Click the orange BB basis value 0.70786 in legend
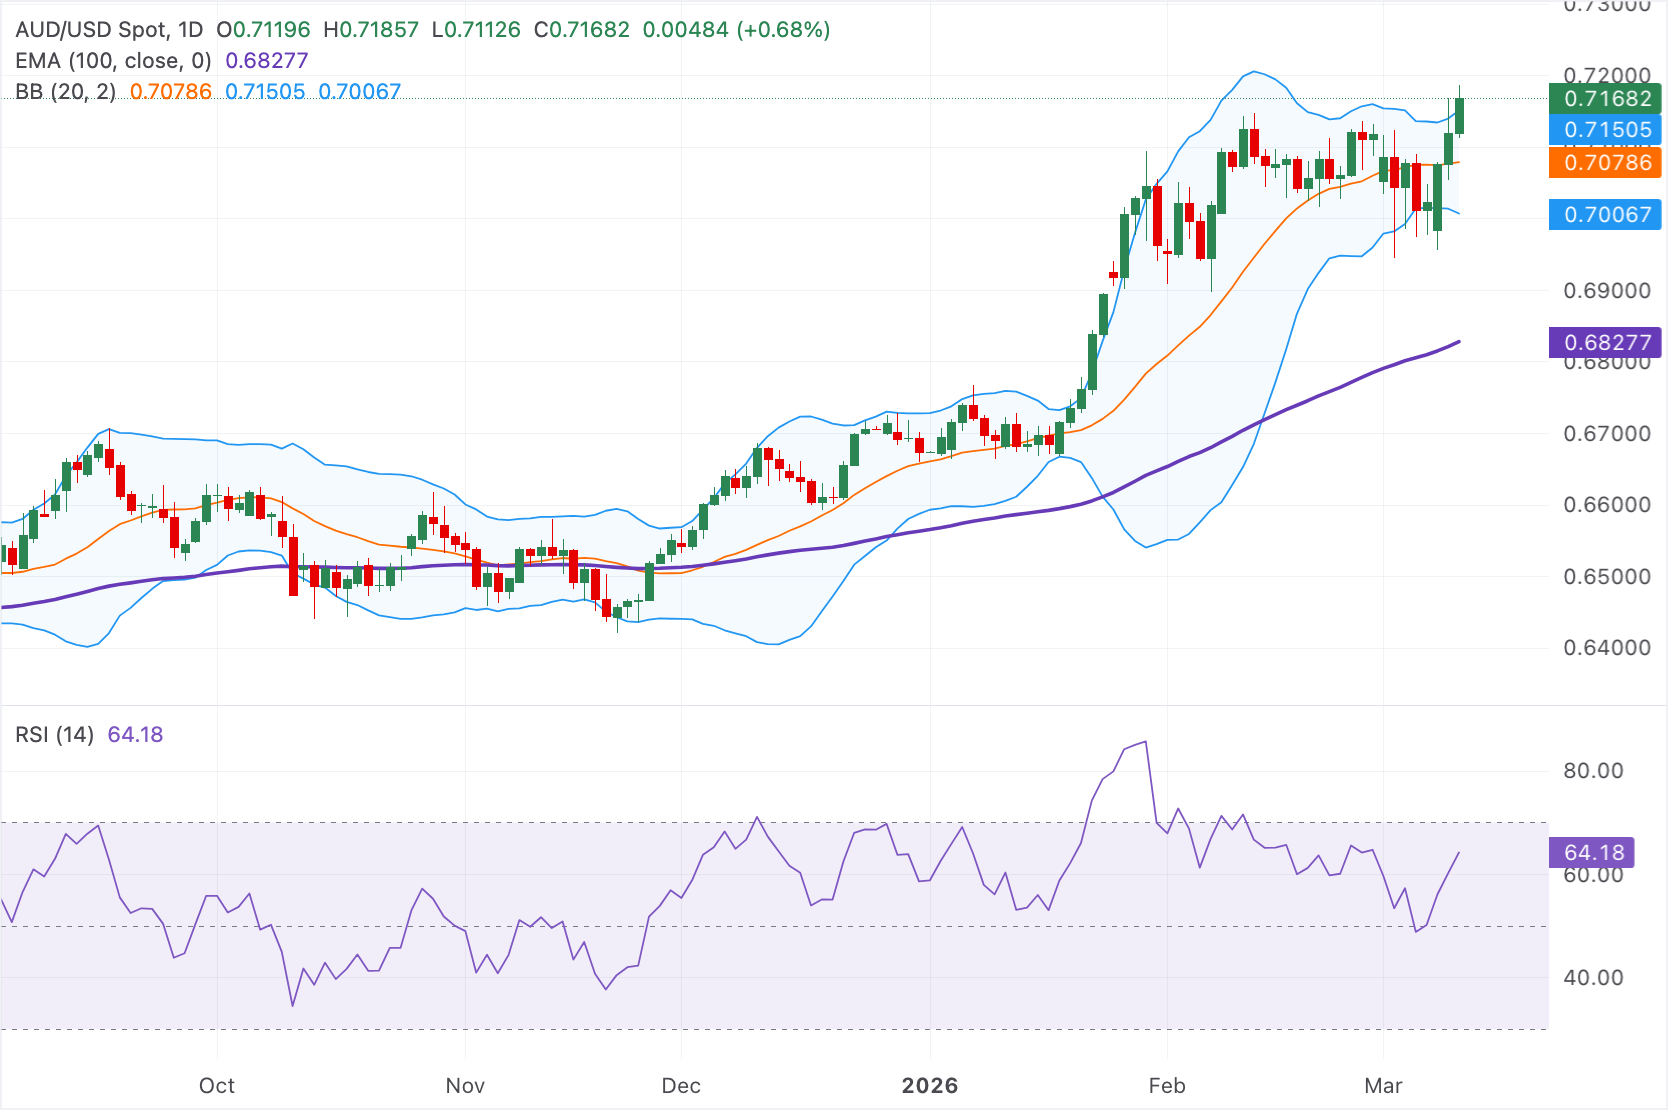1668x1110 pixels. coord(170,91)
